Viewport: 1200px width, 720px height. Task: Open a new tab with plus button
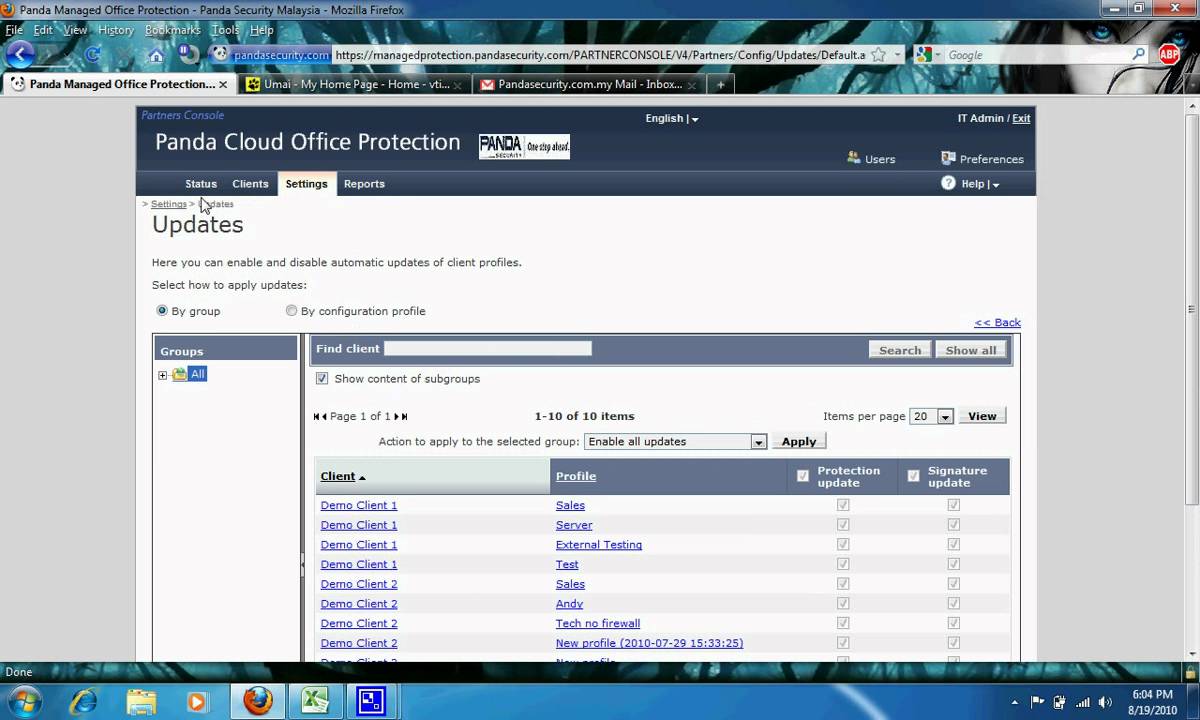[720, 84]
